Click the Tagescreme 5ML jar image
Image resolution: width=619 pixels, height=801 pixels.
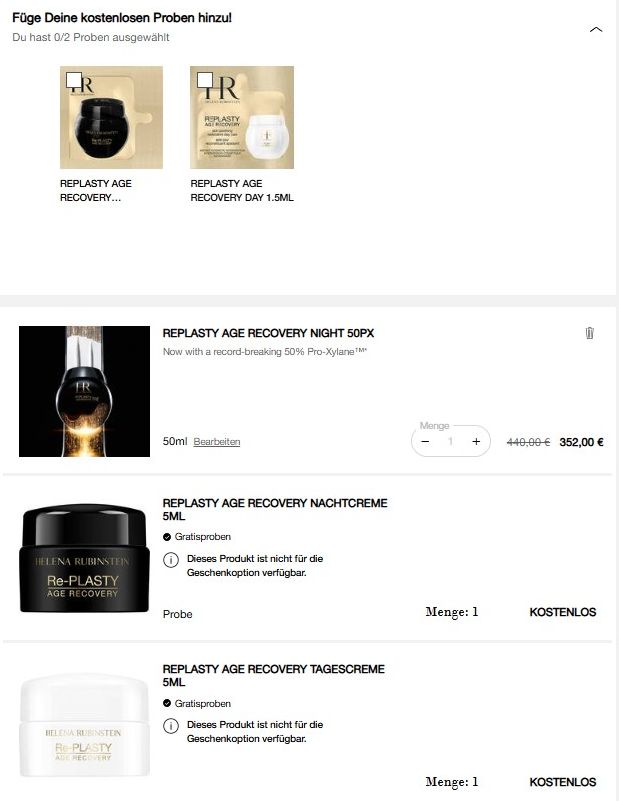84,725
